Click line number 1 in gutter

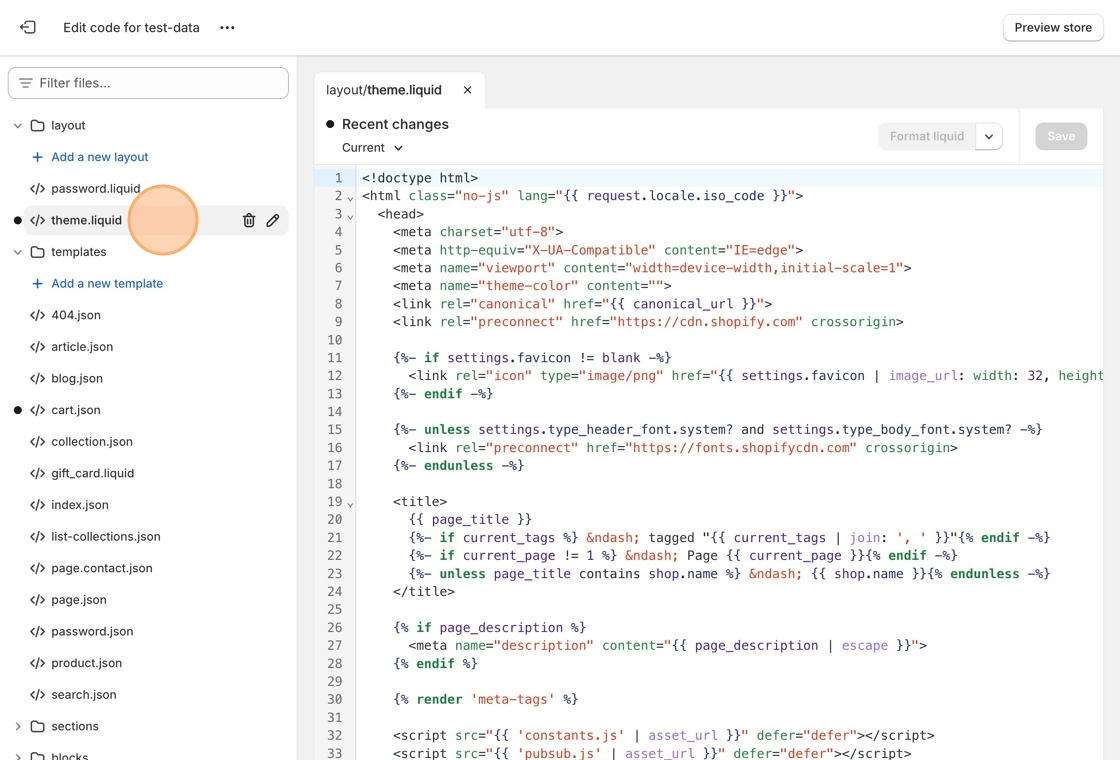point(339,177)
